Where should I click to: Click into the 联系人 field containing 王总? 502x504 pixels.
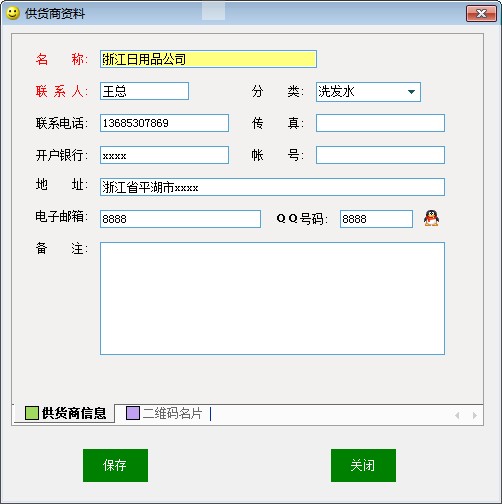(x=144, y=91)
